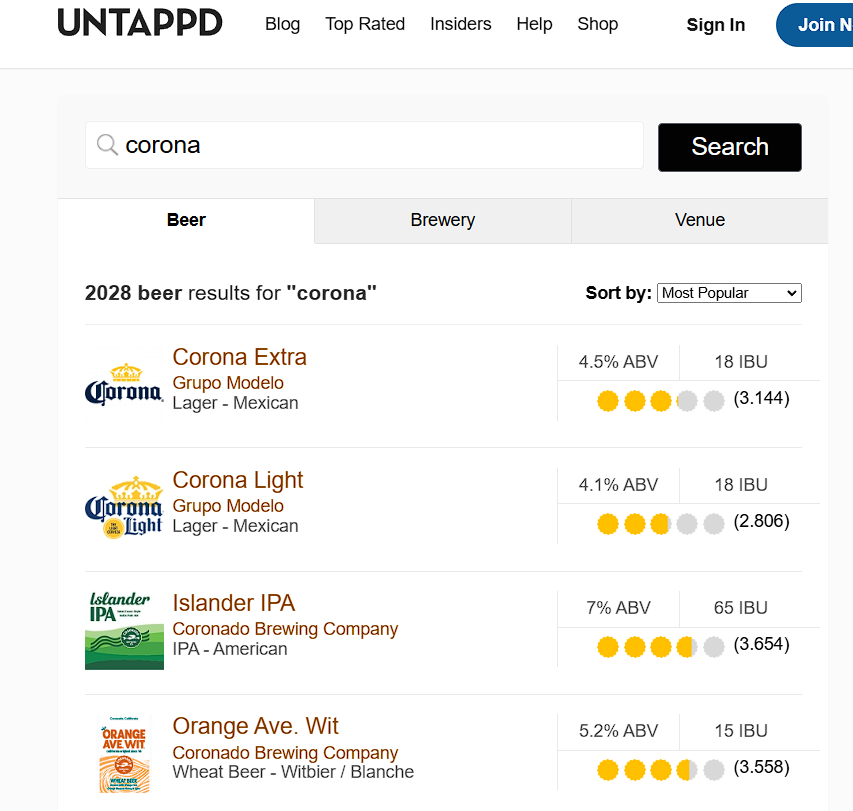Open the Top Rated menu item
Image resolution: width=853 pixels, height=811 pixels.
tap(365, 24)
